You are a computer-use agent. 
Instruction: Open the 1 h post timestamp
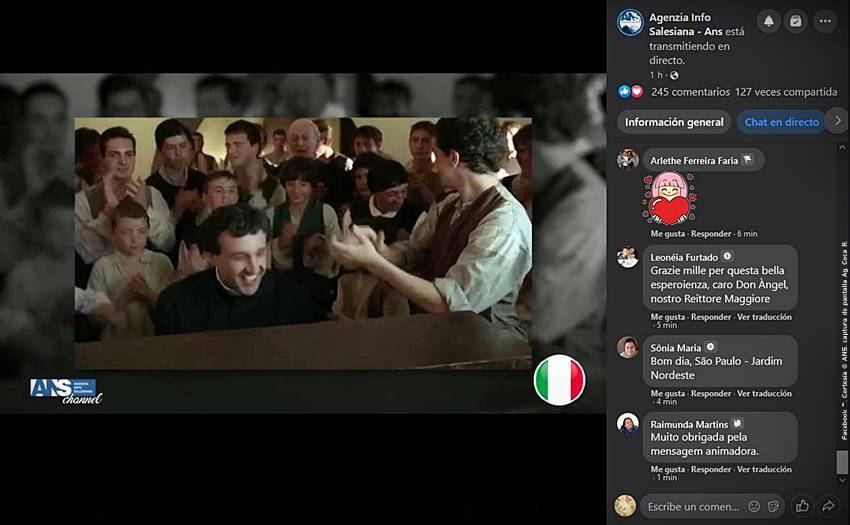656,75
